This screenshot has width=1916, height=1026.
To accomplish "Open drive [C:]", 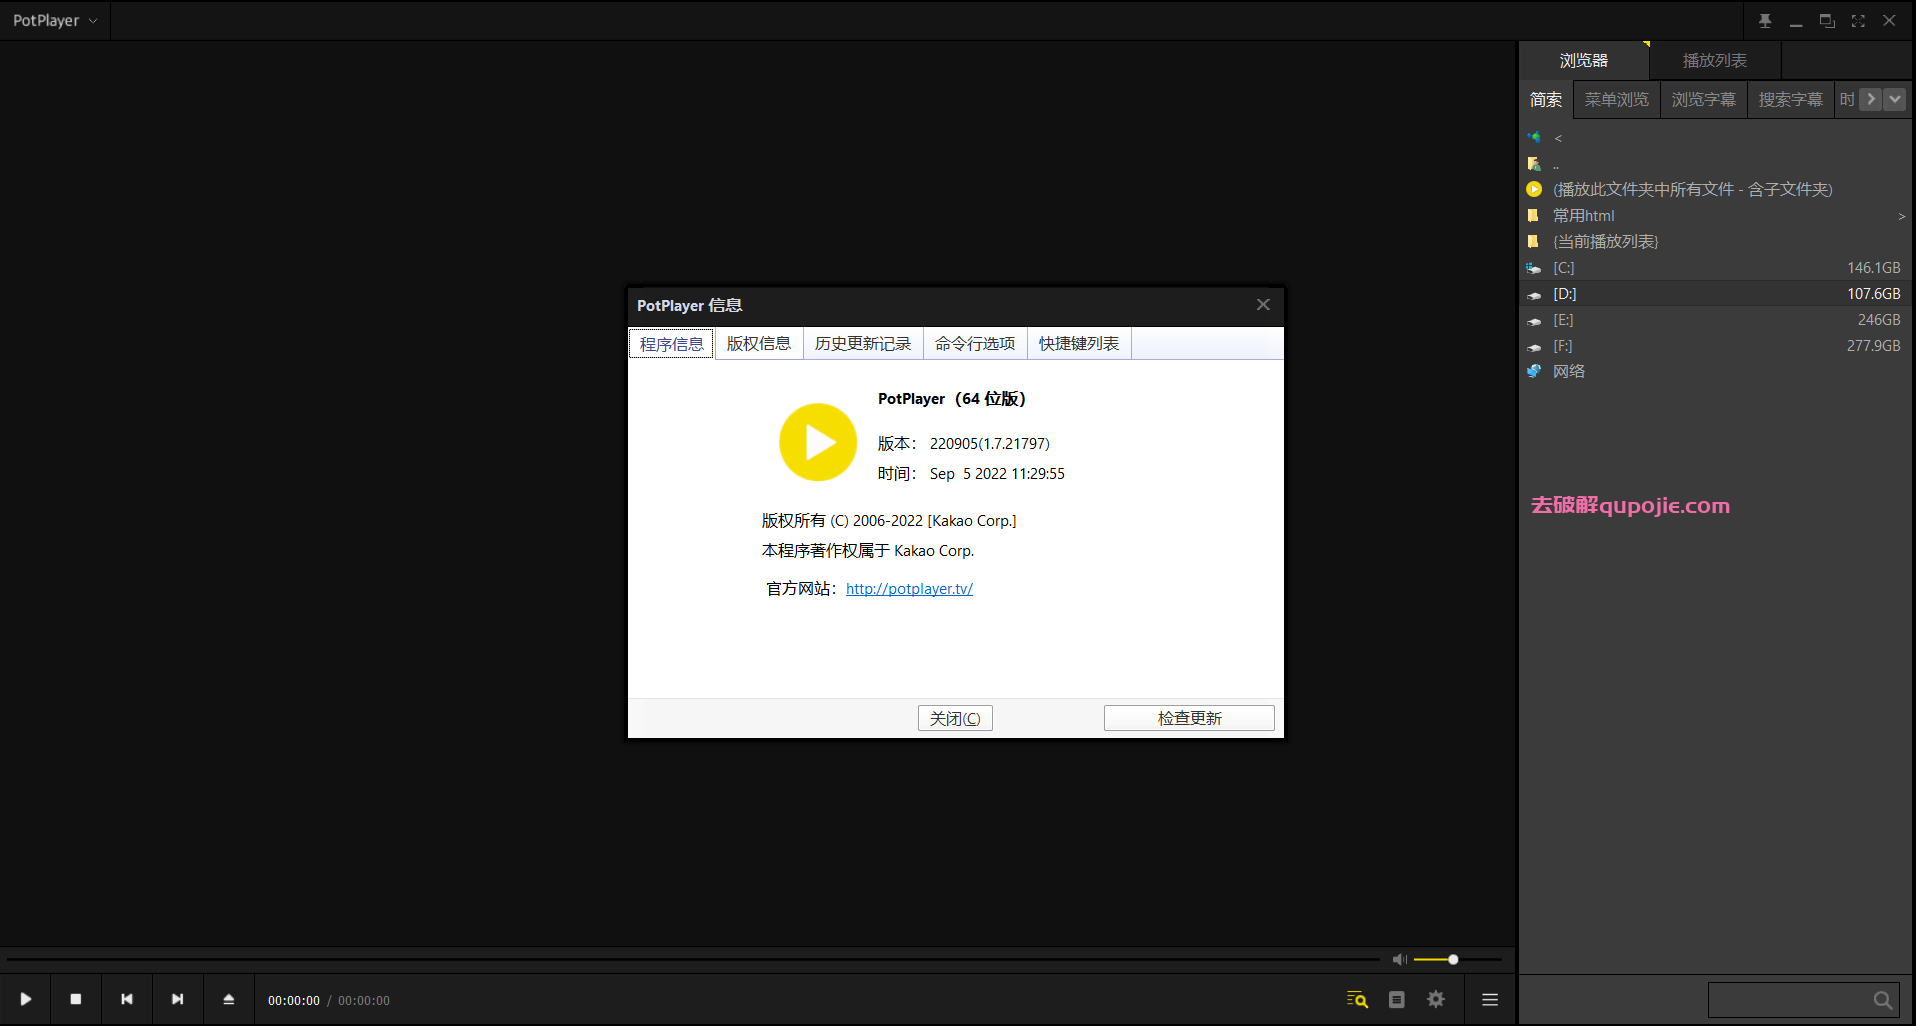I will [1715, 268].
